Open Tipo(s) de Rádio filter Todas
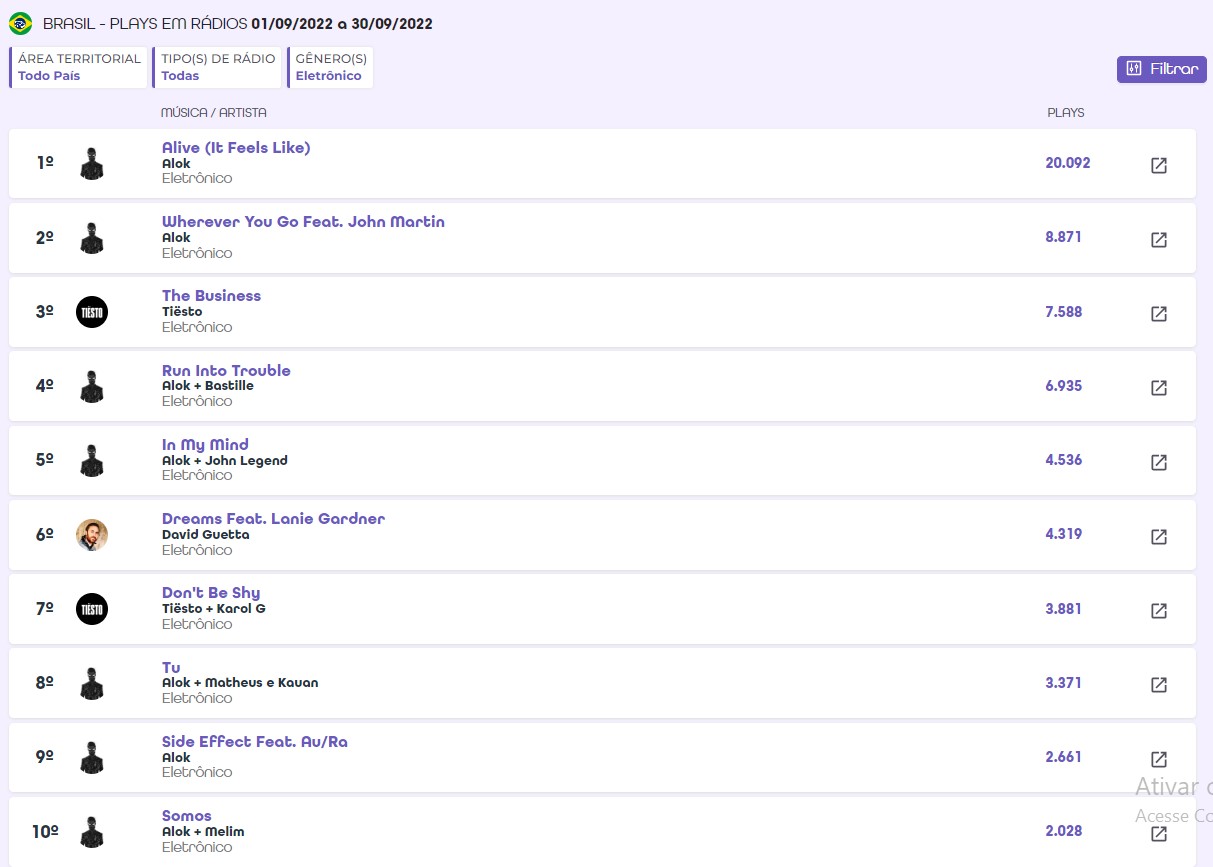The width and height of the screenshot is (1213, 867). [217, 67]
